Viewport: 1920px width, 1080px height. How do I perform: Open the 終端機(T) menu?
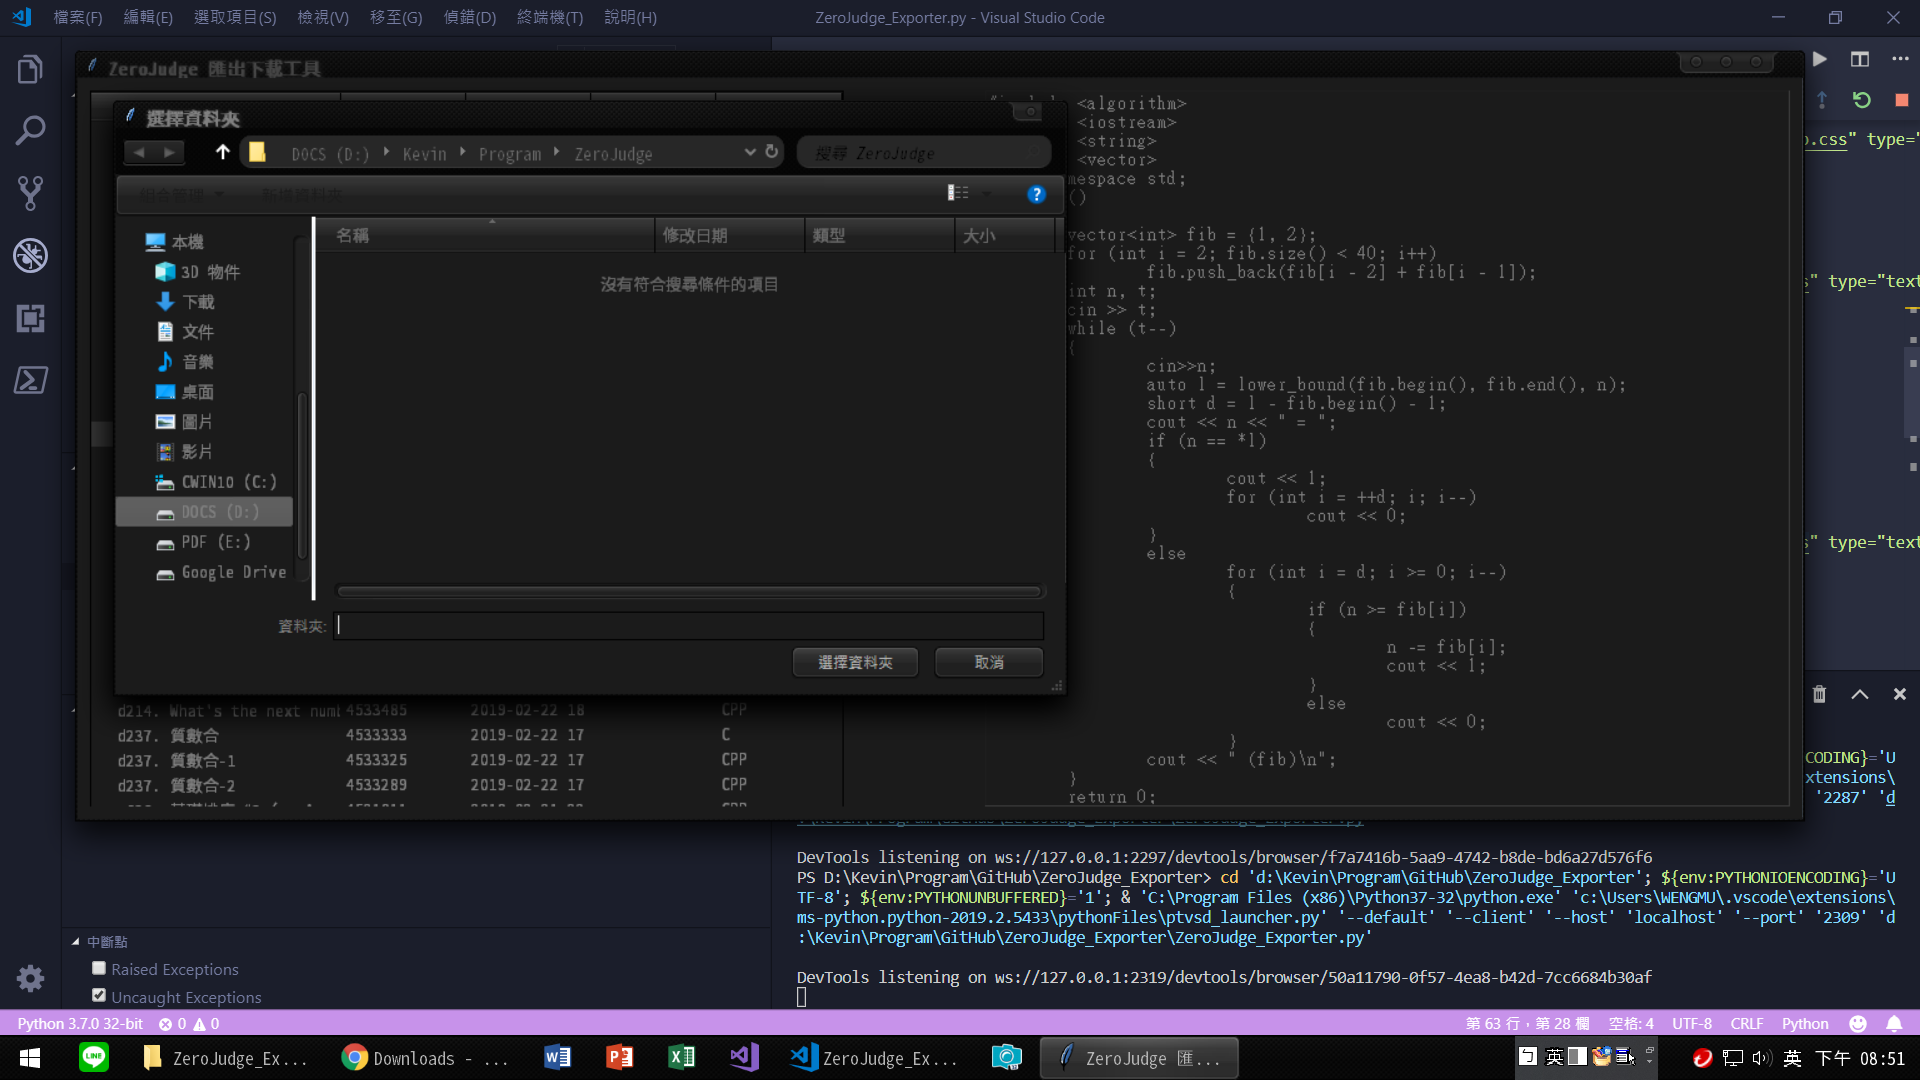click(x=549, y=17)
